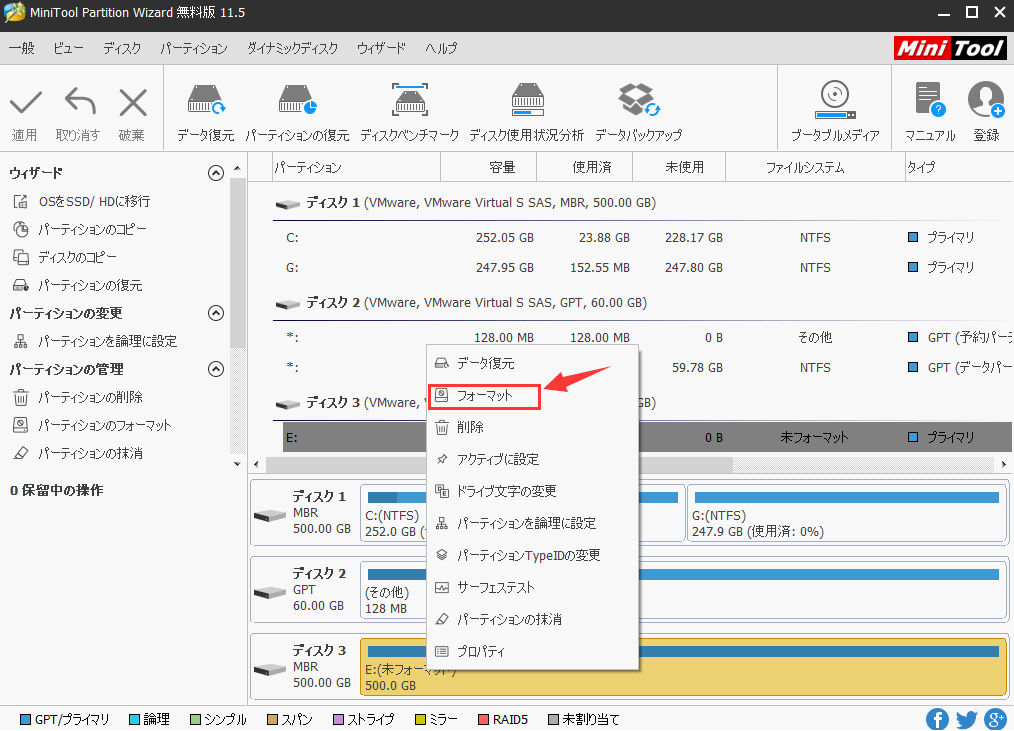Click パーティションのフォーマット in the sidebar
This screenshot has width=1014, height=731.
click(x=92, y=425)
